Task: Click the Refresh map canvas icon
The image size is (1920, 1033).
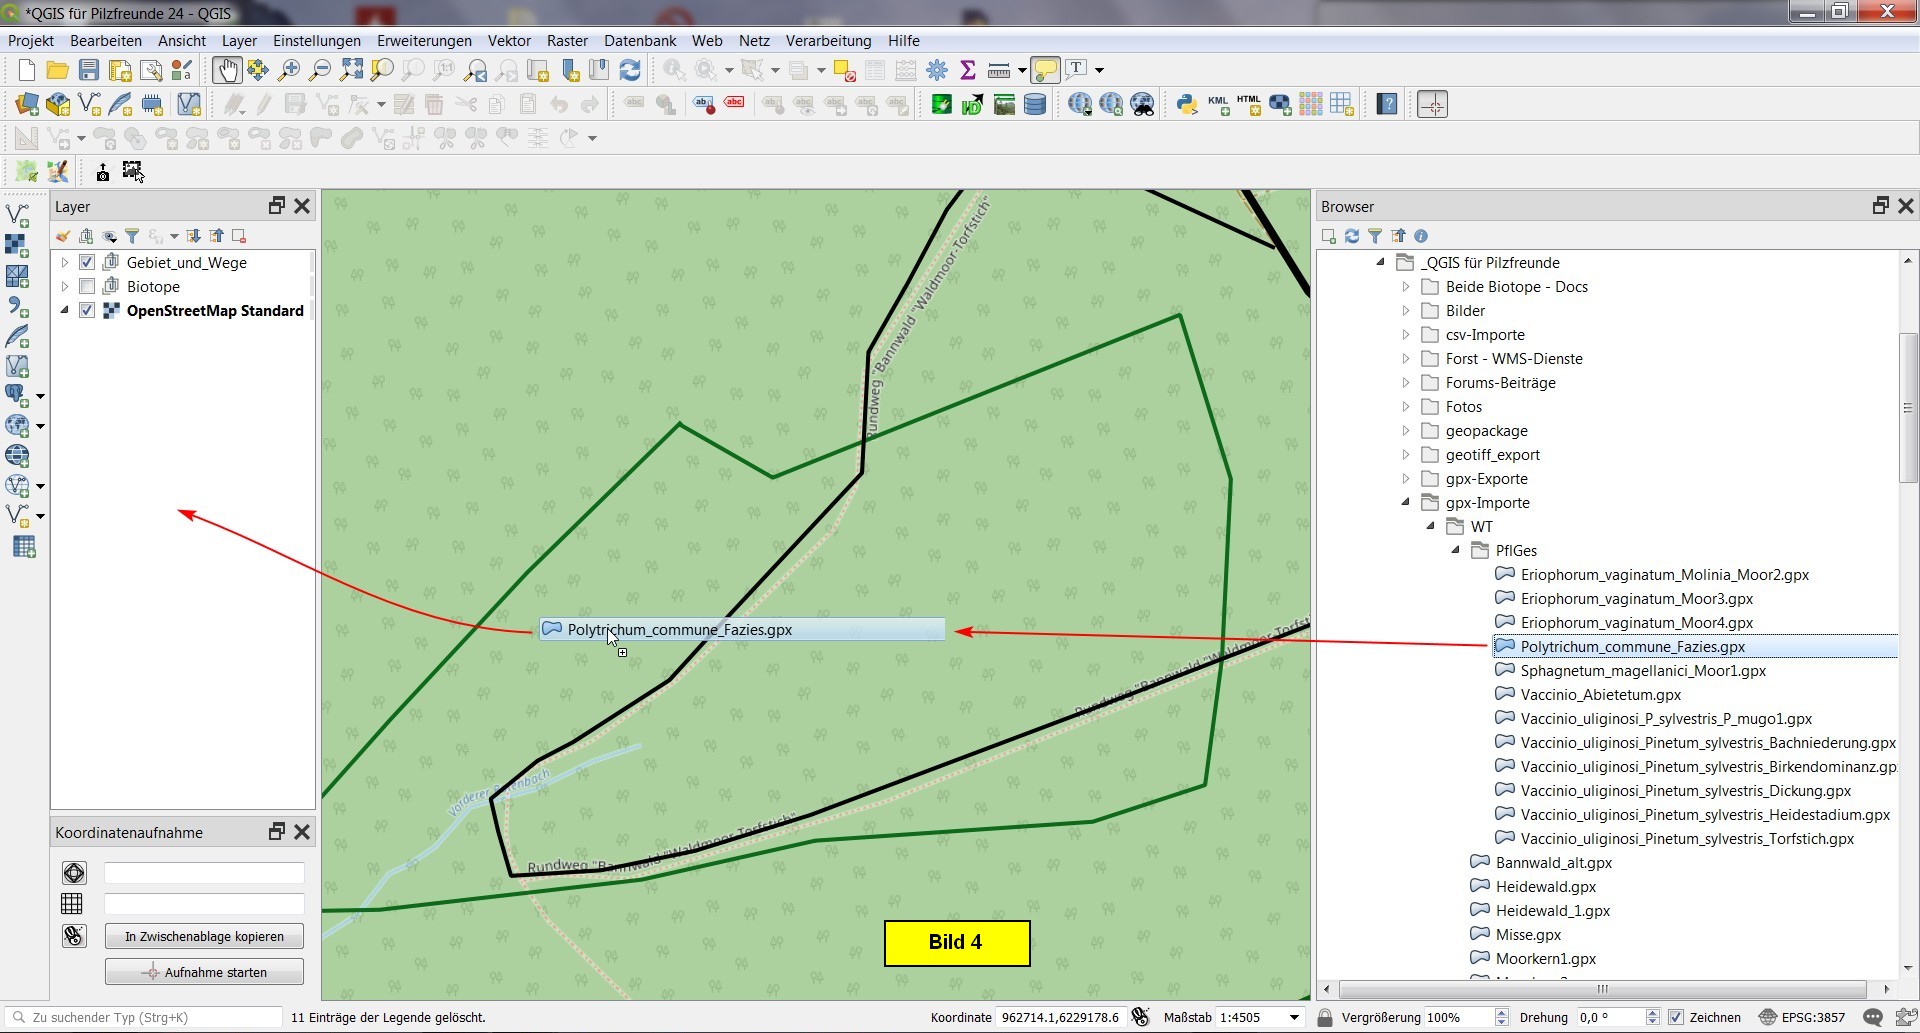Action: tap(630, 70)
